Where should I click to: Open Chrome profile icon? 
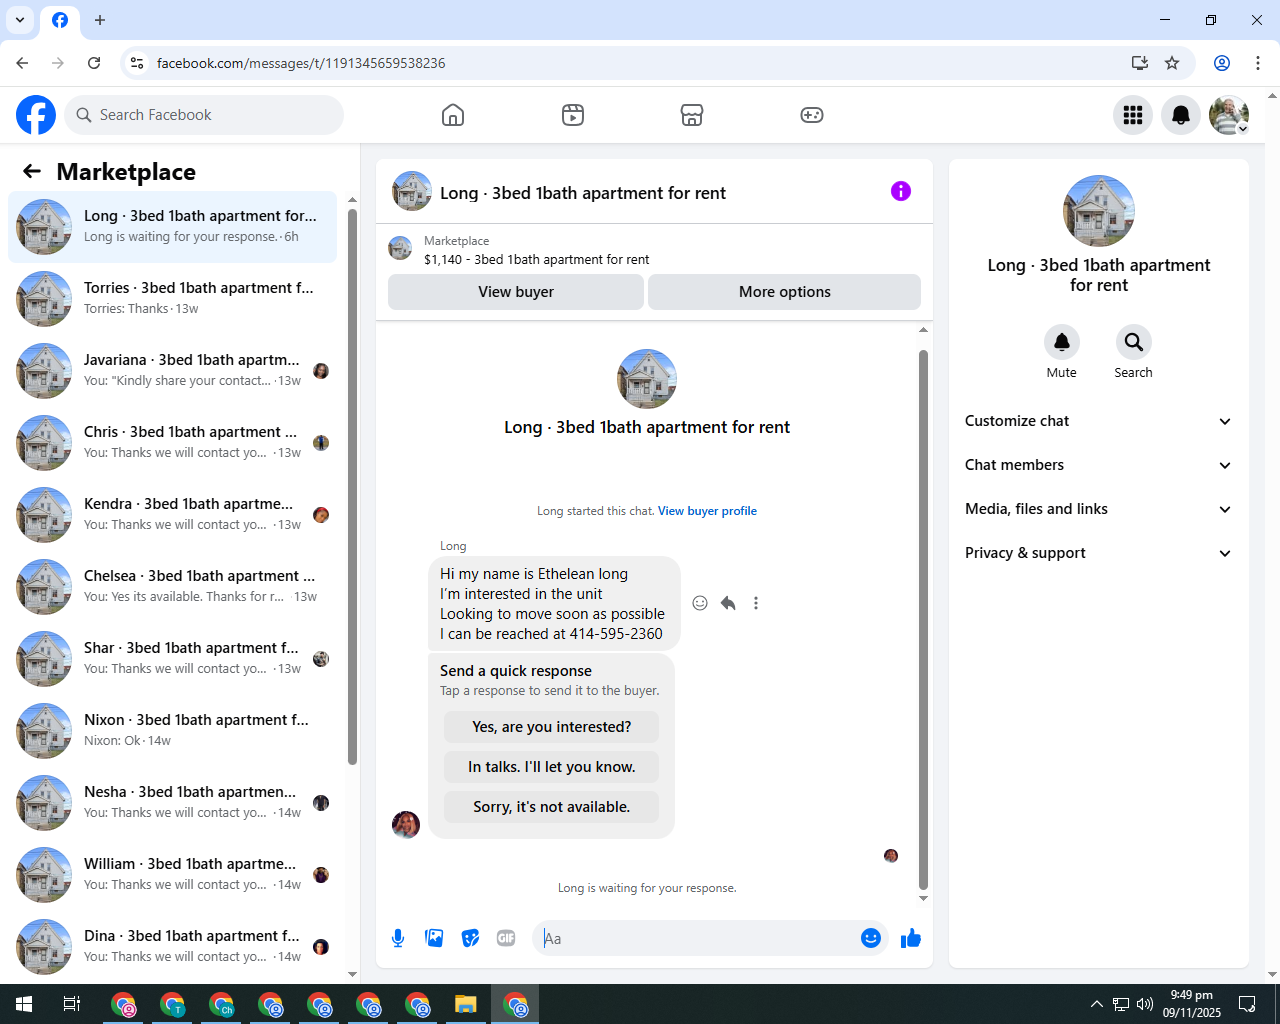[x=1222, y=63]
